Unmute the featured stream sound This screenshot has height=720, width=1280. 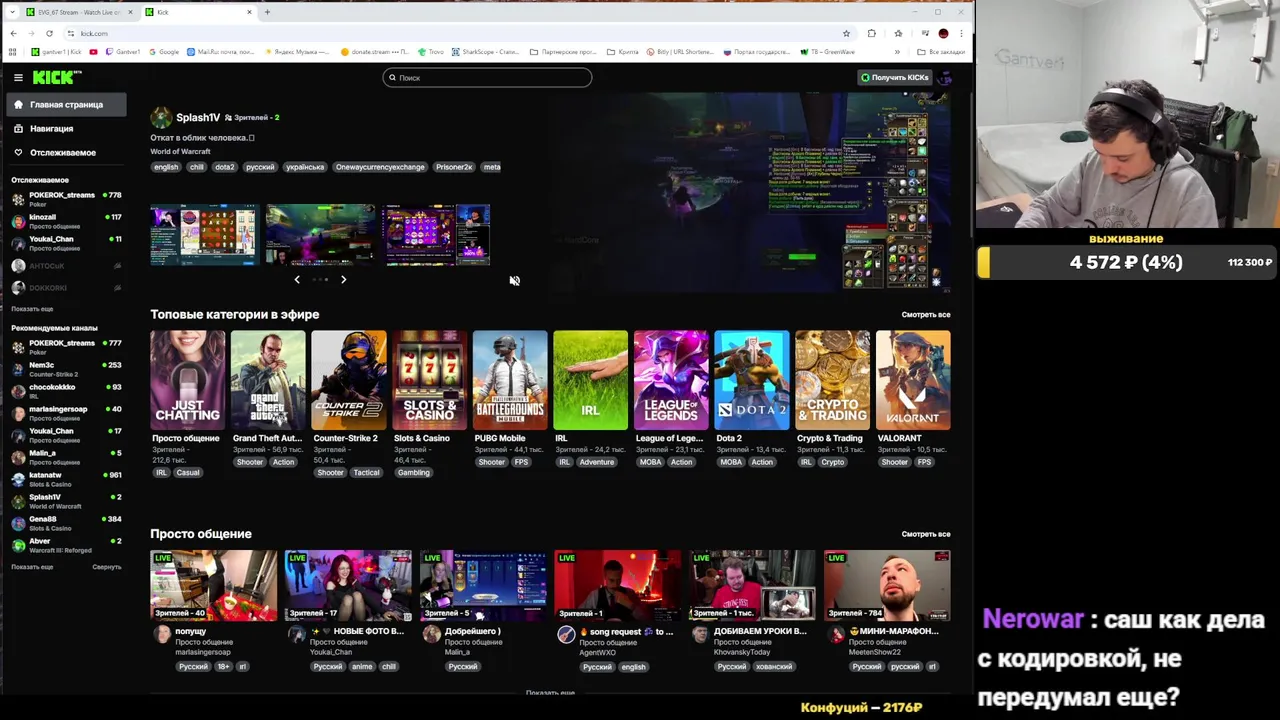[x=514, y=281]
